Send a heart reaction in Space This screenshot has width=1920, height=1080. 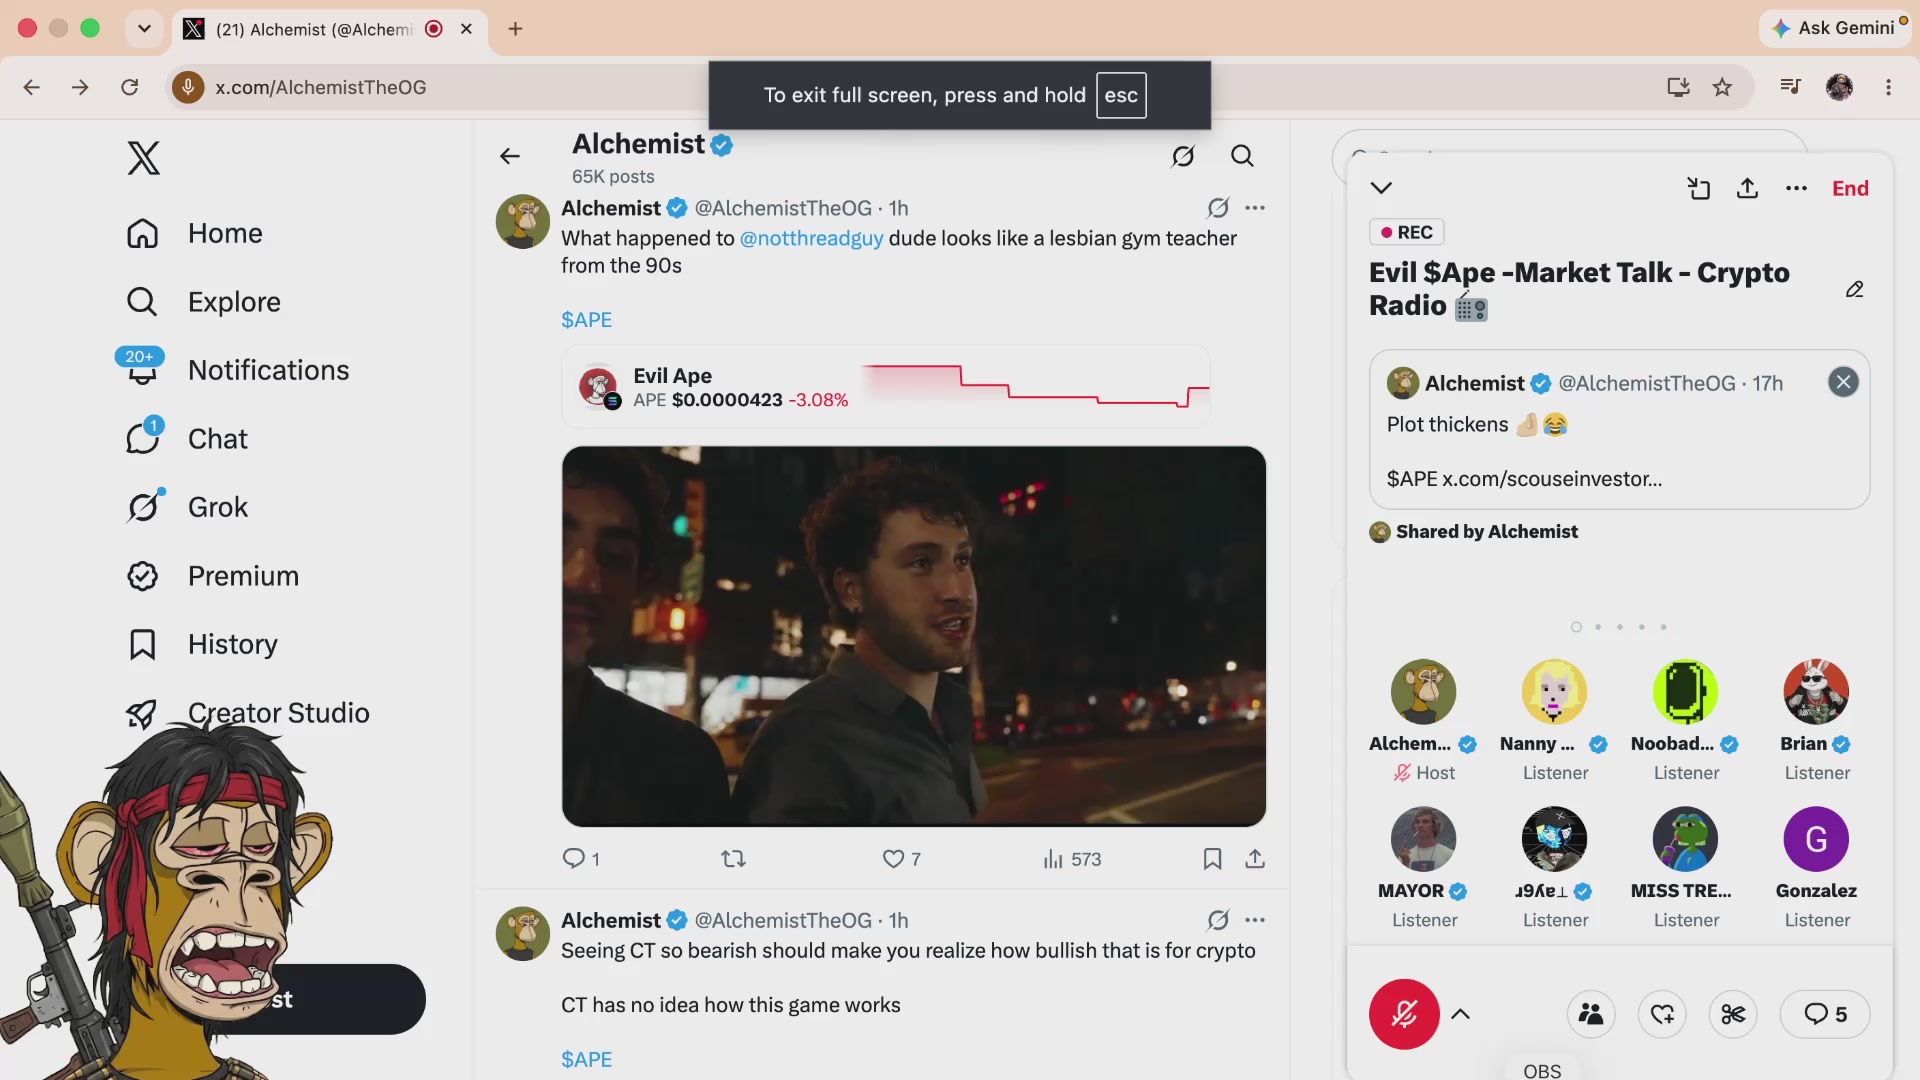coord(1662,1014)
